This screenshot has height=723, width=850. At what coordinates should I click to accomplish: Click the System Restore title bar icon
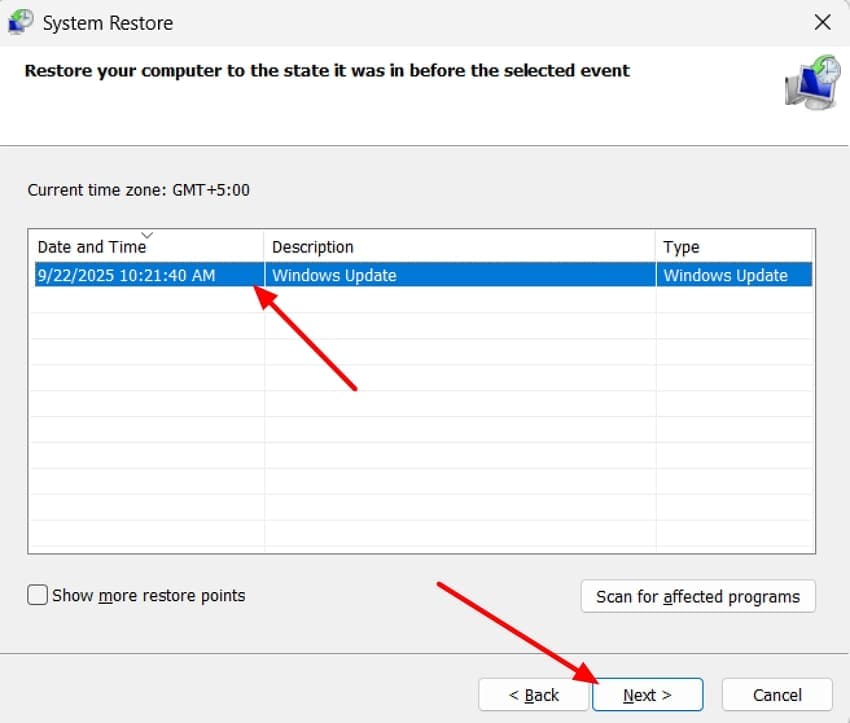pyautogui.click(x=21, y=22)
